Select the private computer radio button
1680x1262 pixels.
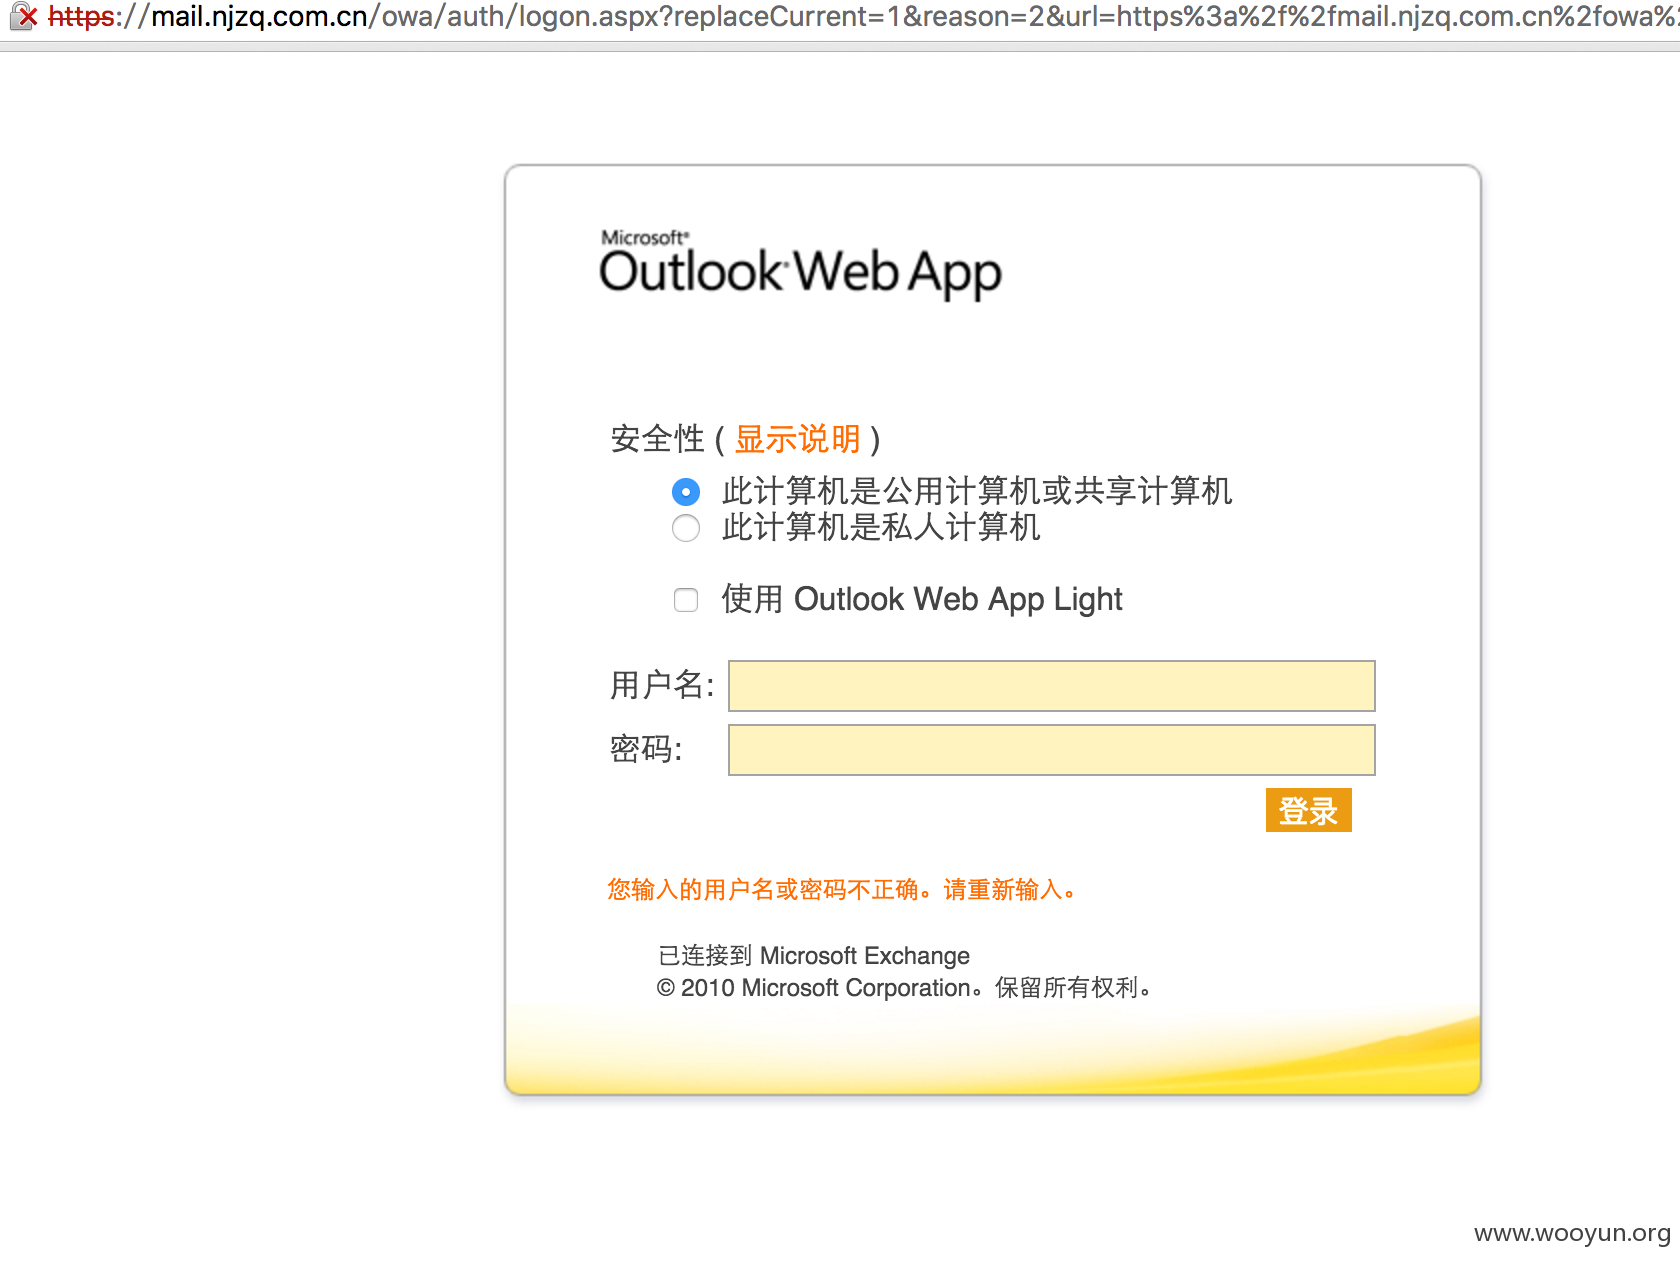tap(686, 528)
